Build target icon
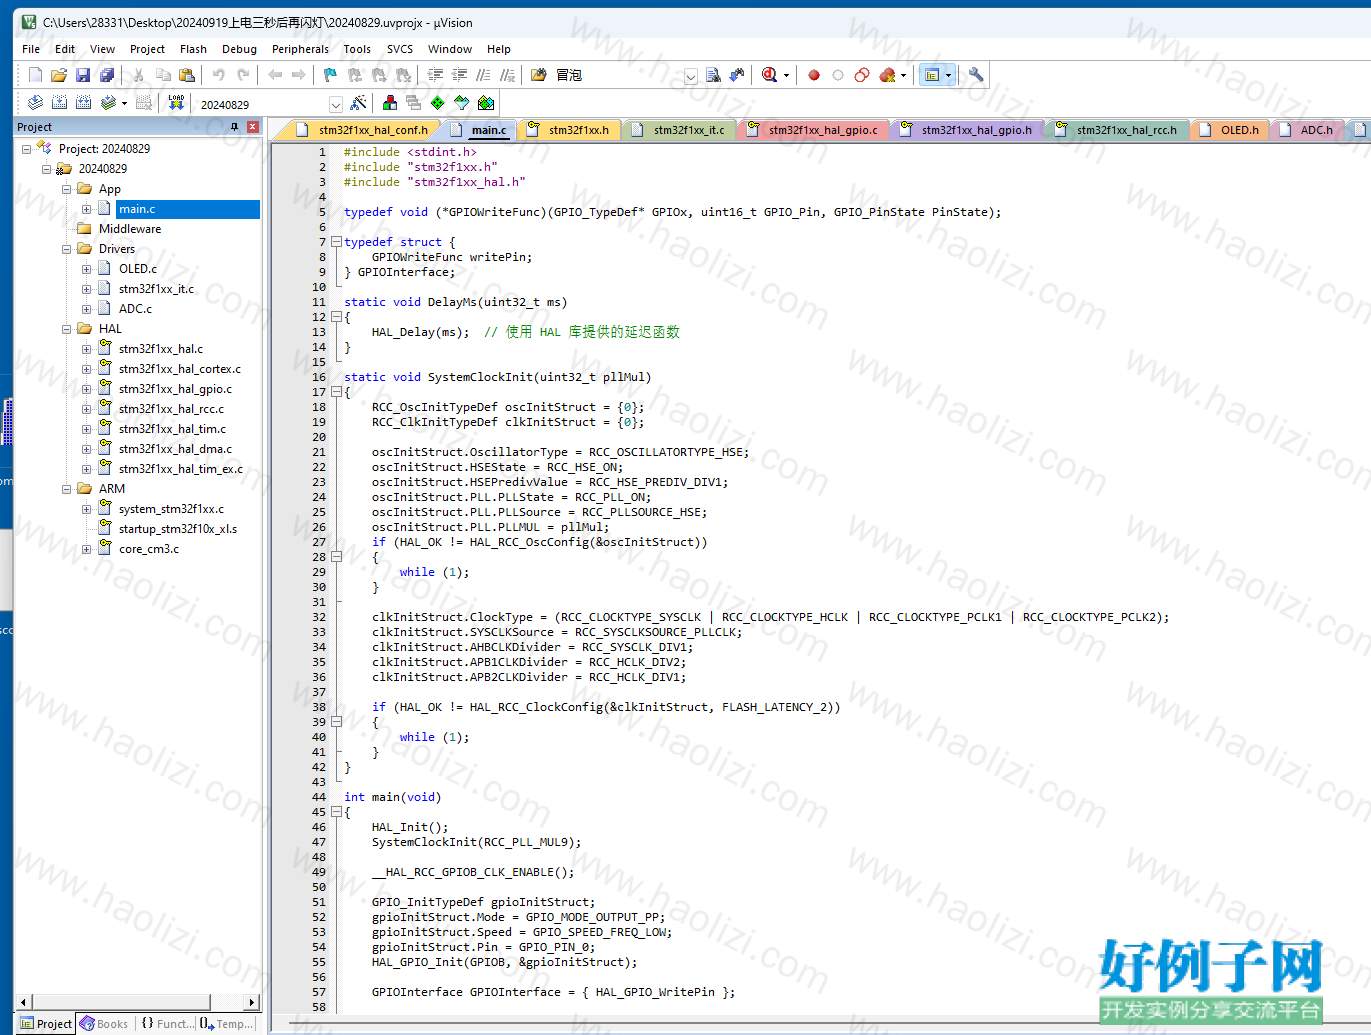The height and width of the screenshot is (1035, 1371). pyautogui.click(x=59, y=103)
